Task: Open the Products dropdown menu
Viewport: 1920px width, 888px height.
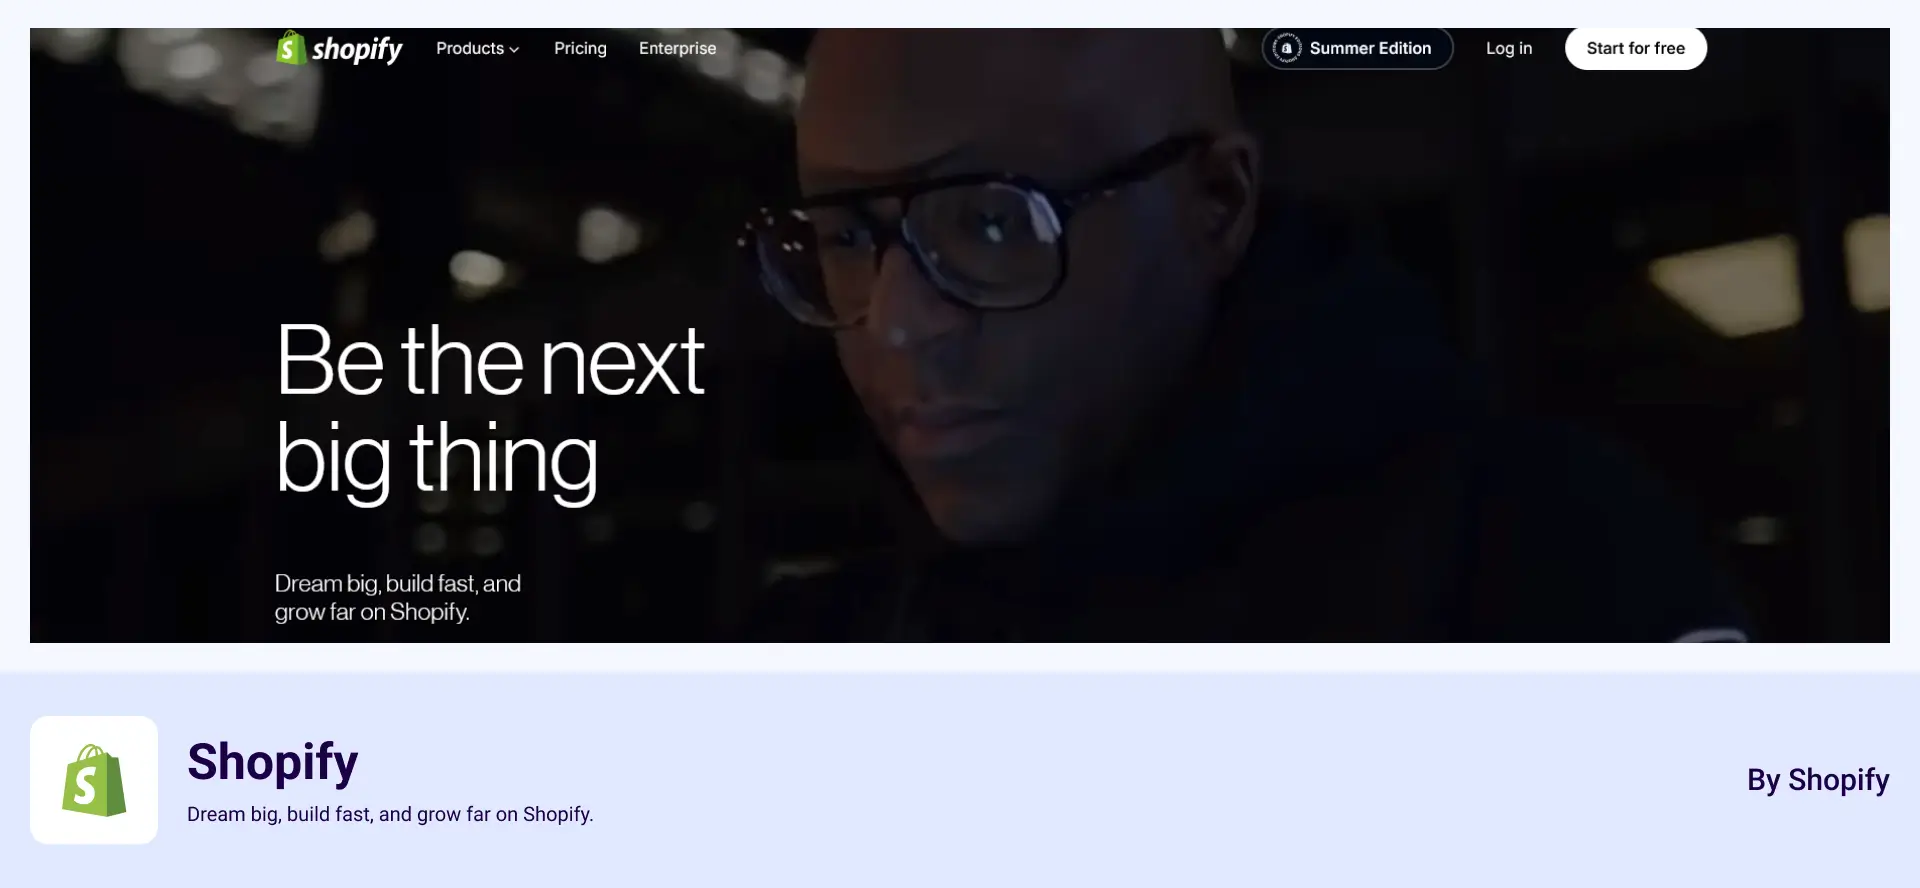Action: pos(477,48)
